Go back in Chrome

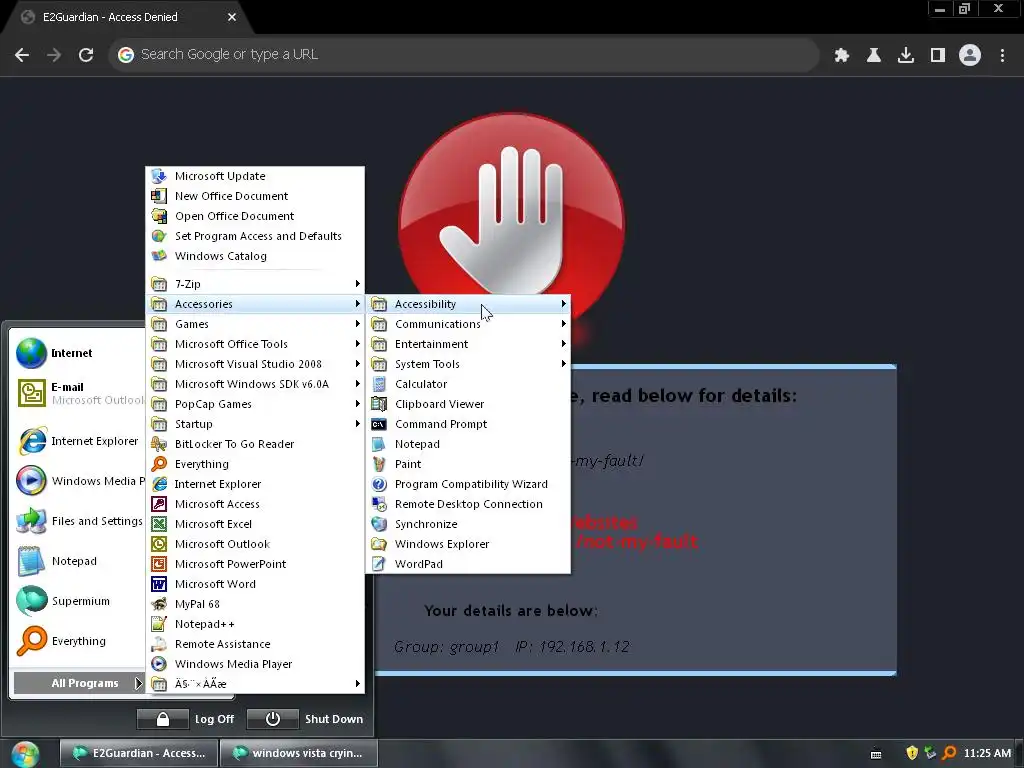[x=22, y=55]
